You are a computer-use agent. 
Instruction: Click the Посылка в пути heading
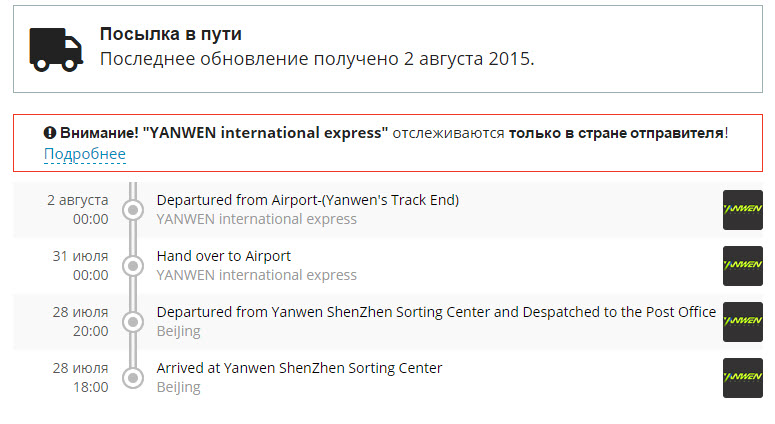click(x=171, y=34)
